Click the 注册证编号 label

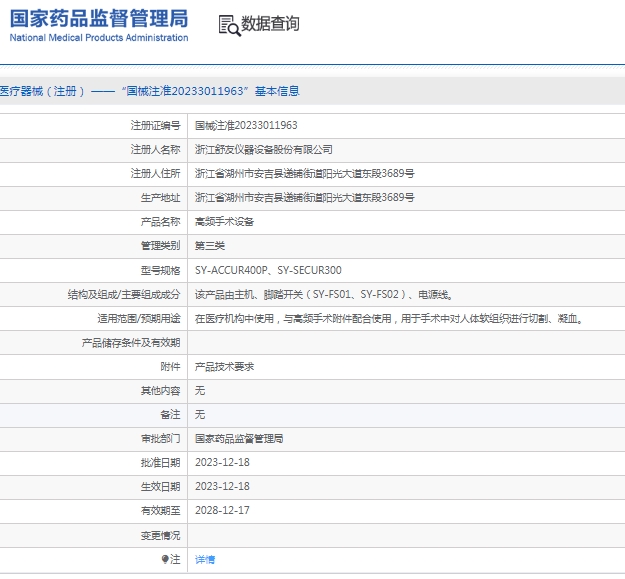155,126
